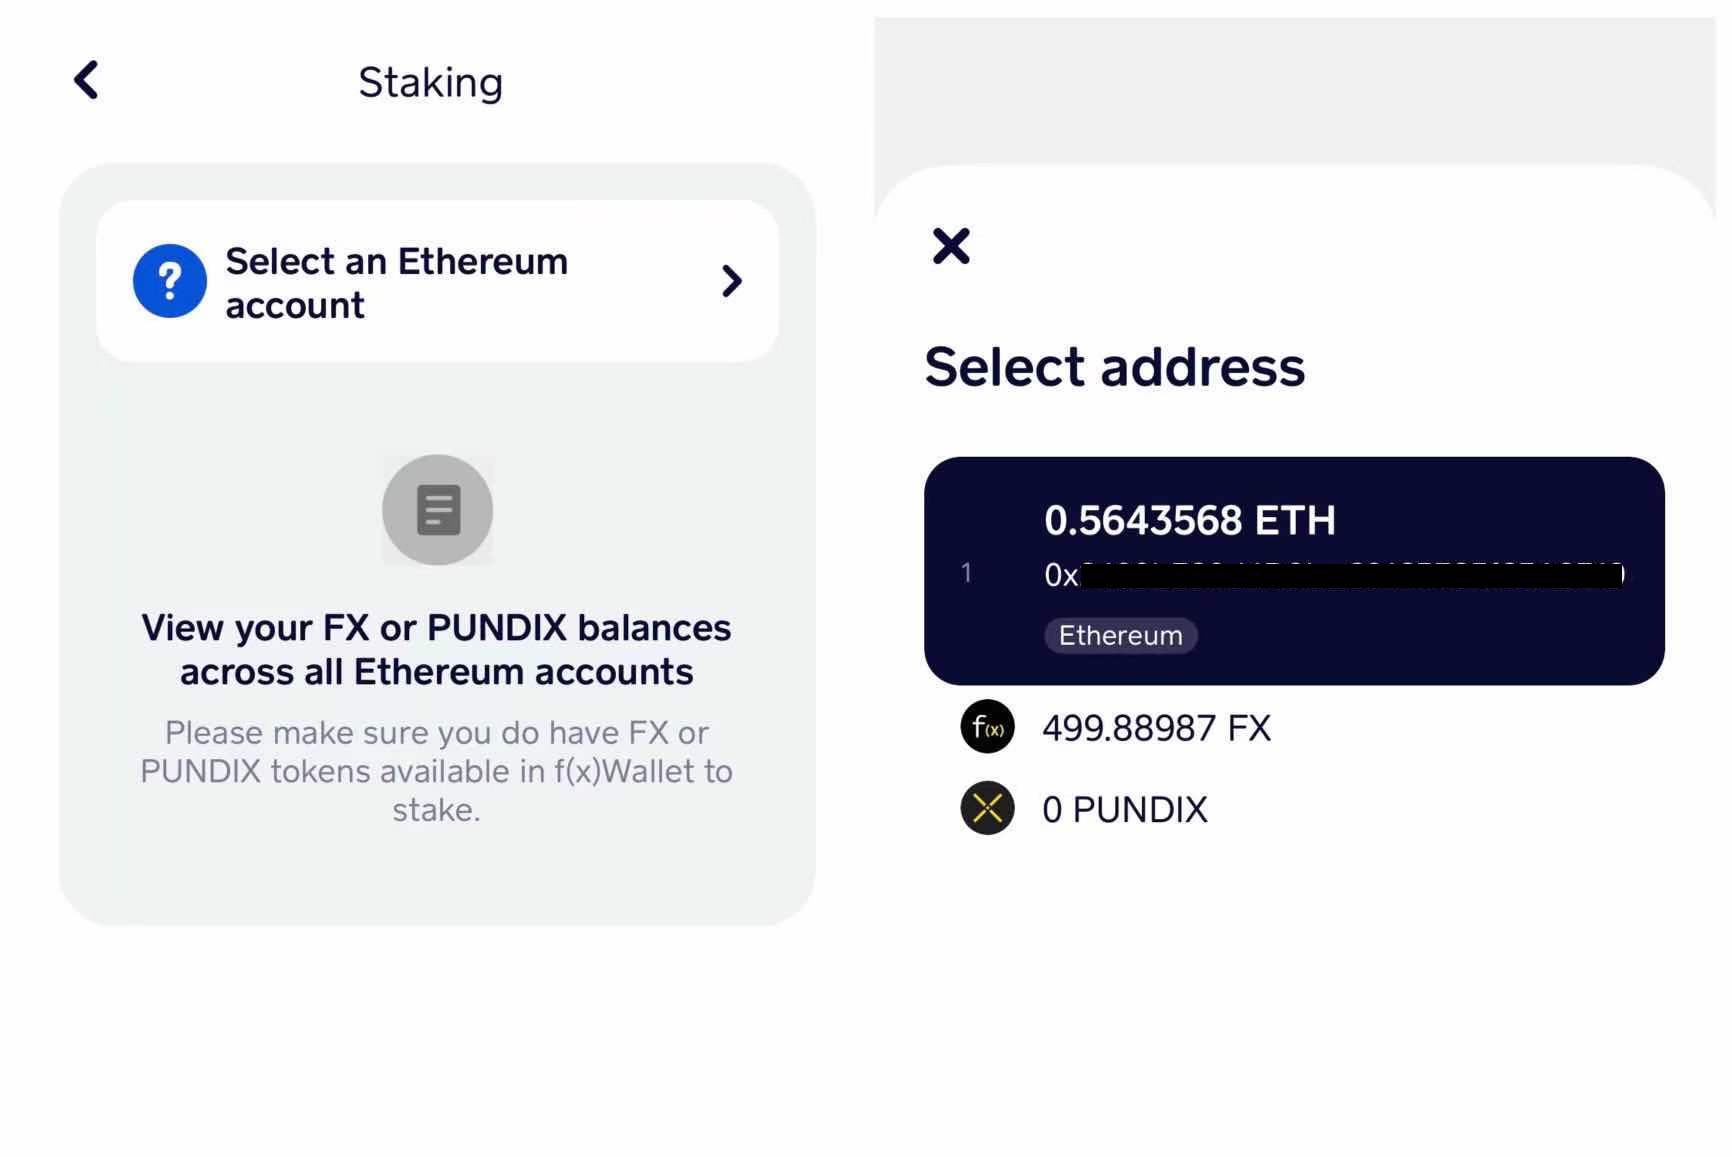Tap View your FX or PUNDIX balances text
The image size is (1732, 1157).
(x=437, y=650)
